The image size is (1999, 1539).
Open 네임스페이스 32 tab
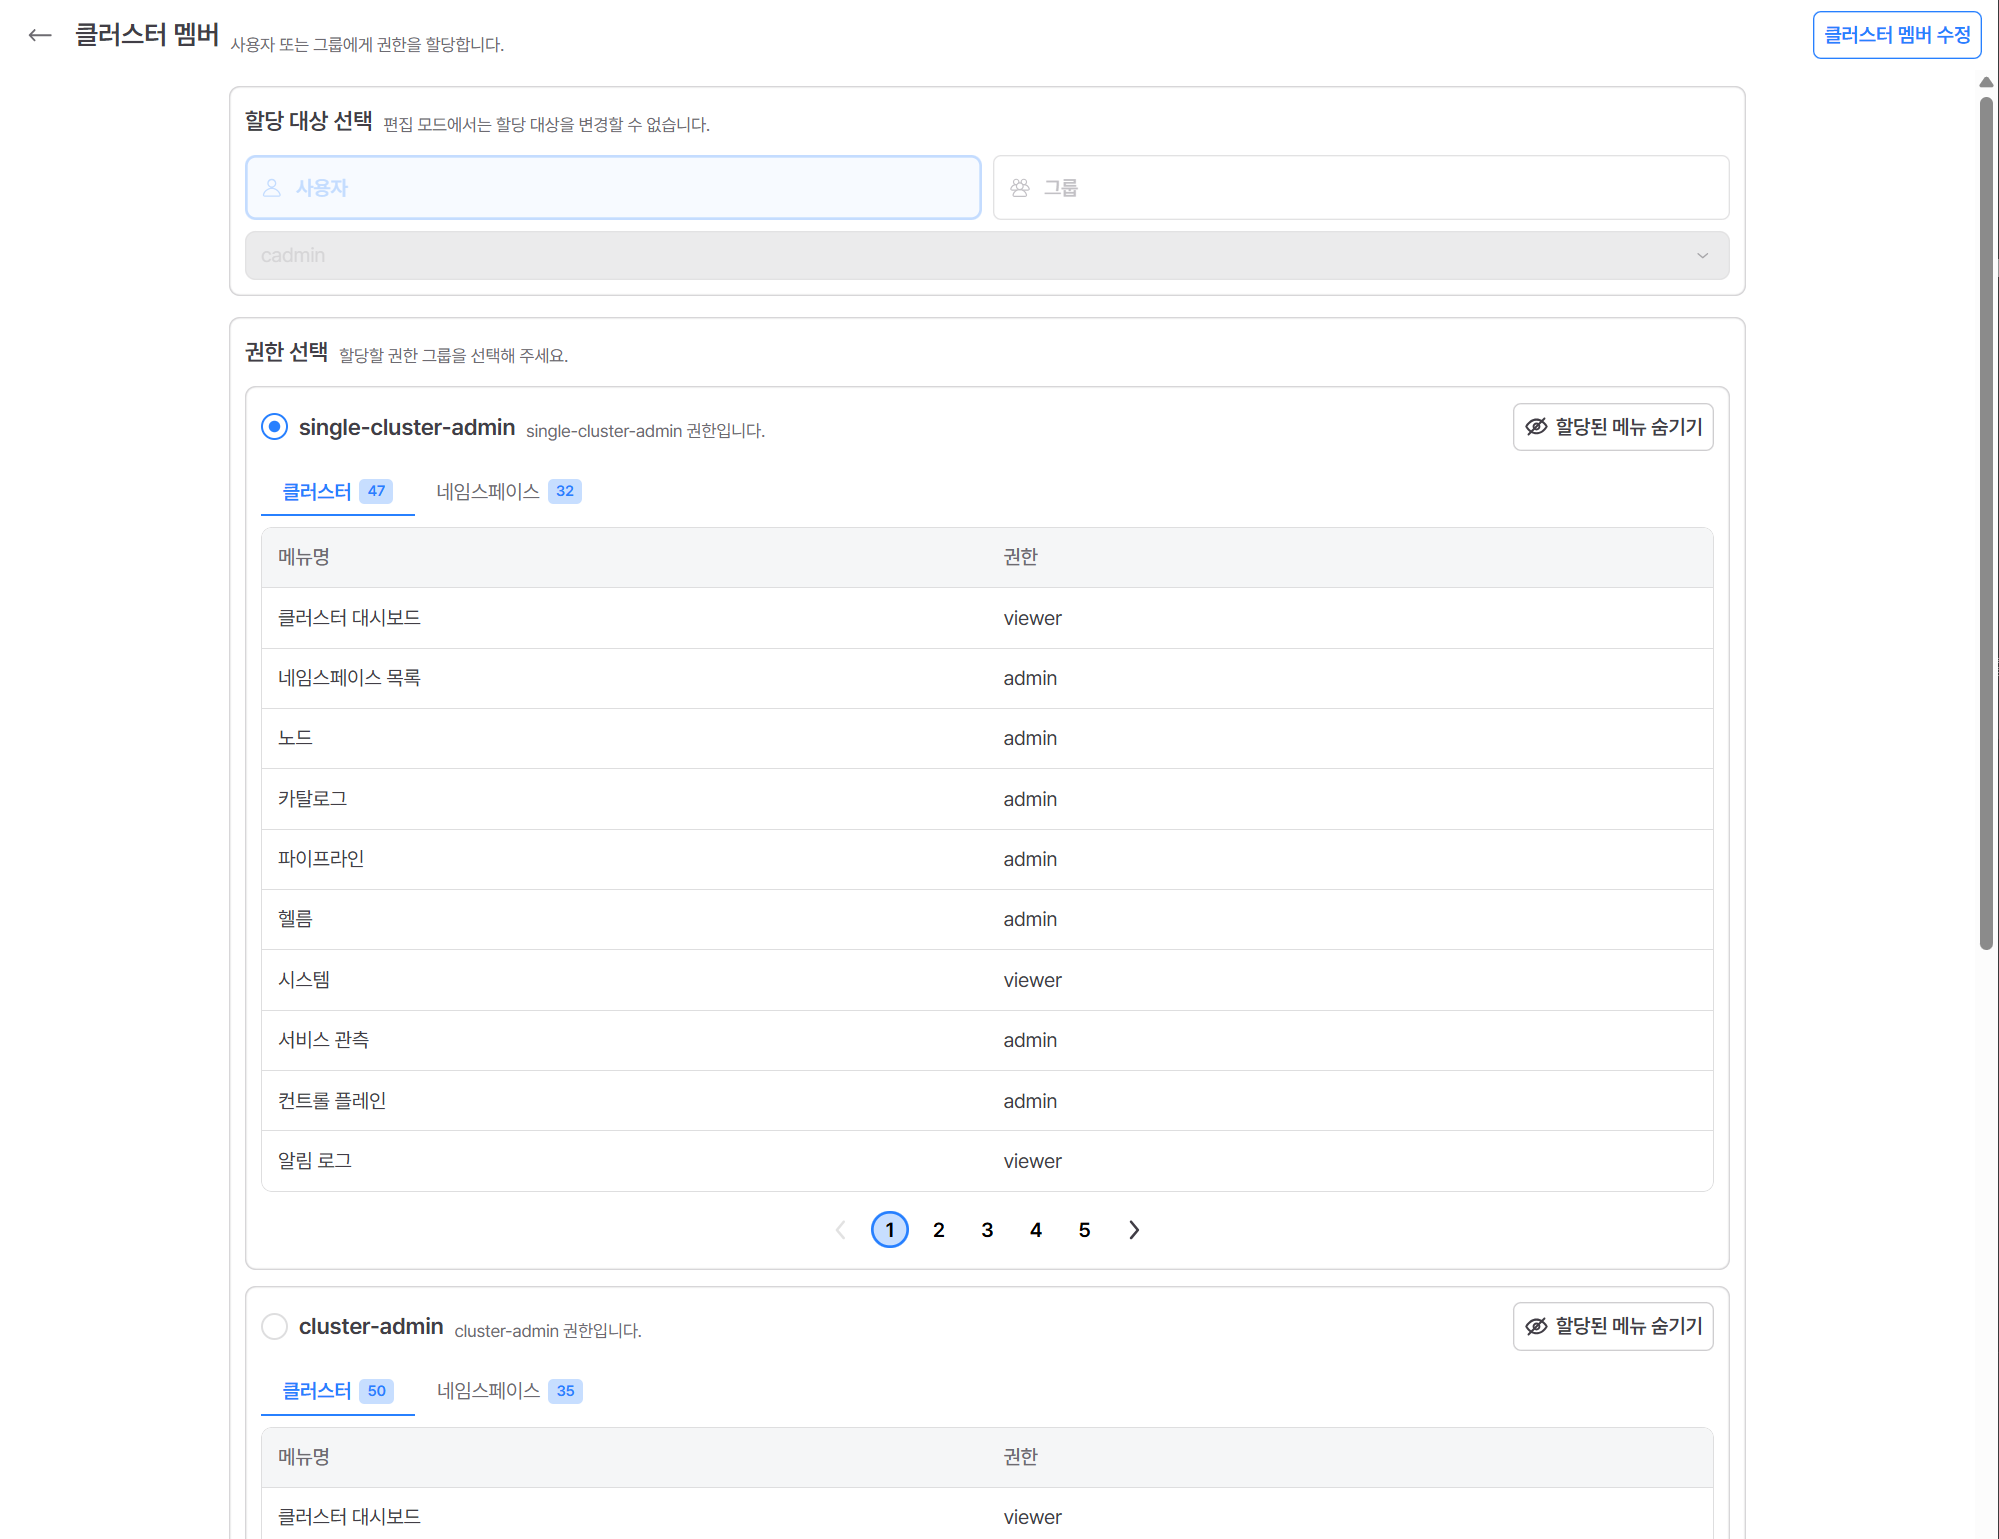tap(508, 492)
